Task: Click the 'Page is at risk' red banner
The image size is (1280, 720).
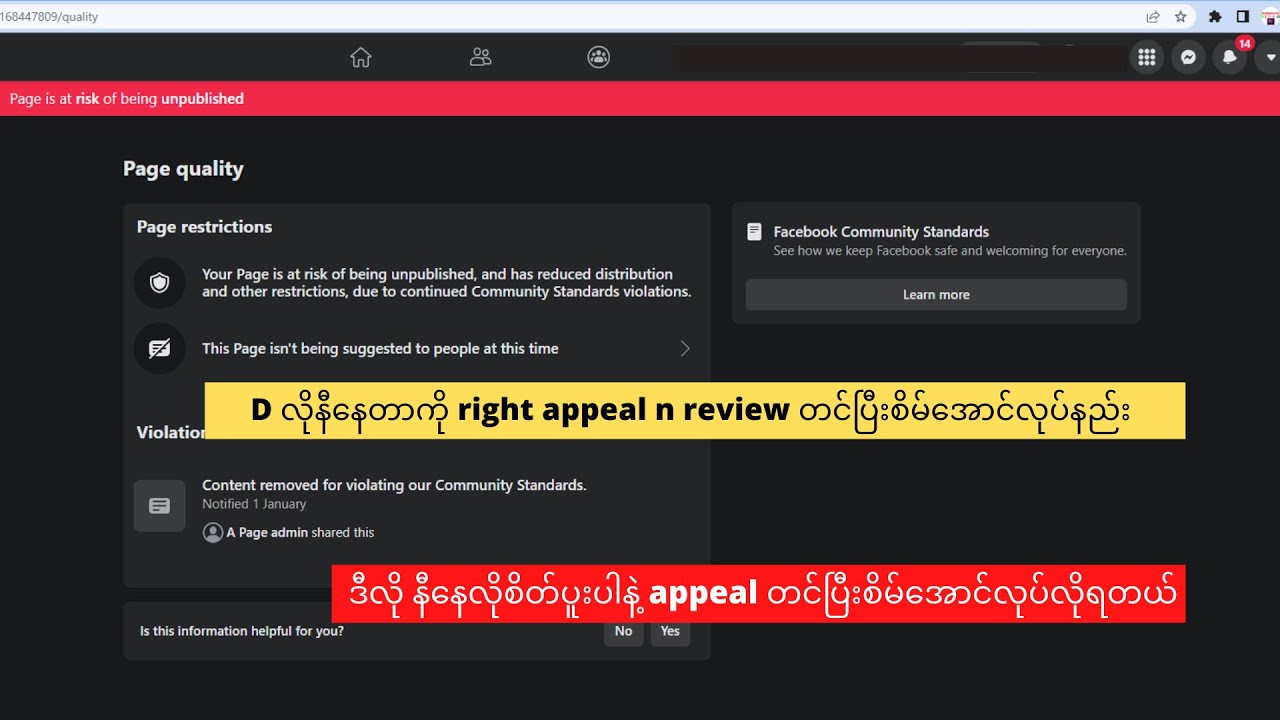Action: pyautogui.click(x=640, y=99)
